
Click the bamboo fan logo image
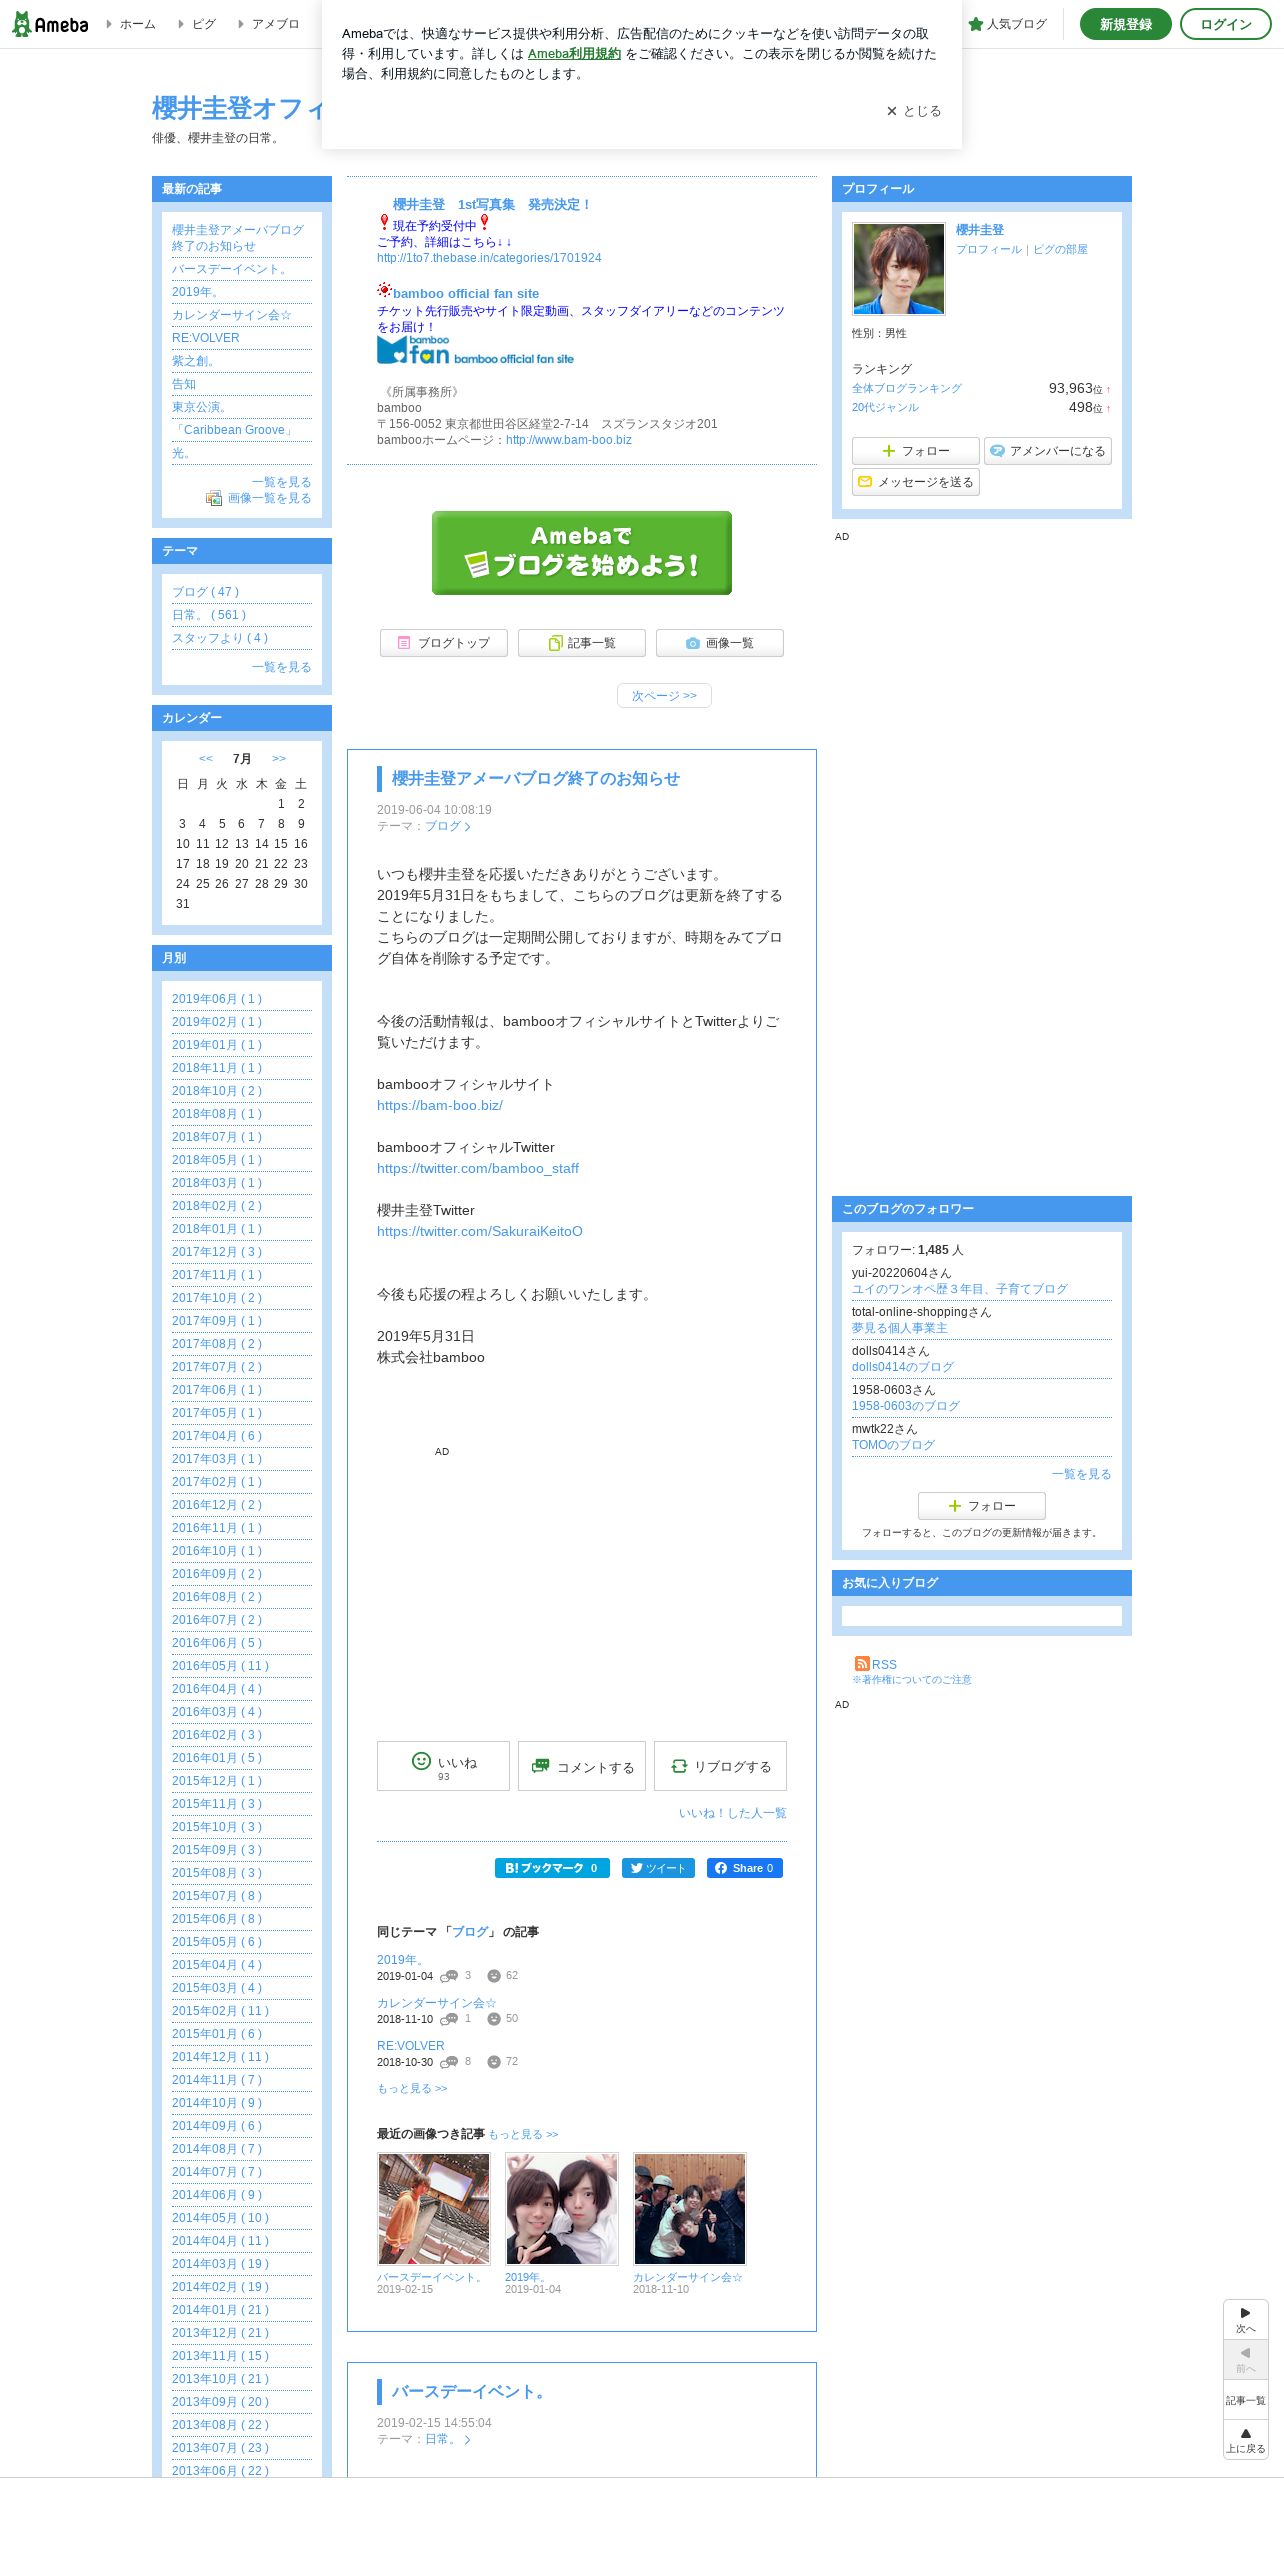[x=475, y=350]
